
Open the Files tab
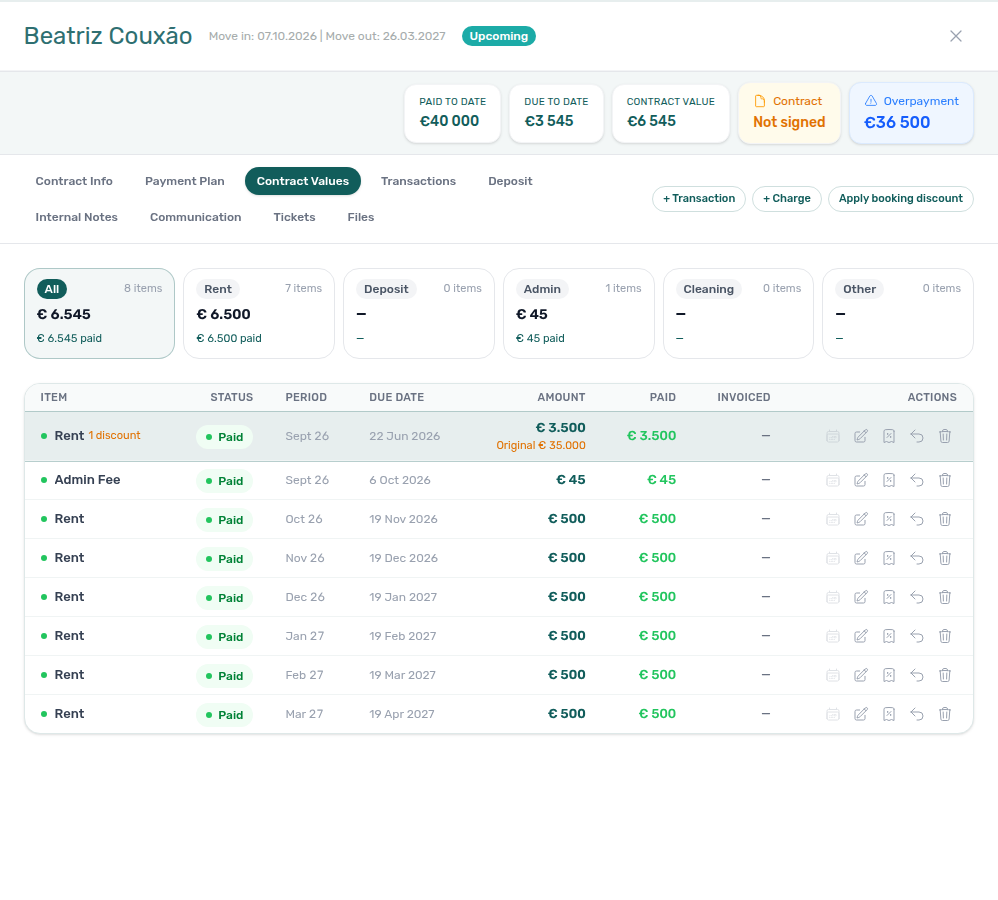(x=360, y=217)
